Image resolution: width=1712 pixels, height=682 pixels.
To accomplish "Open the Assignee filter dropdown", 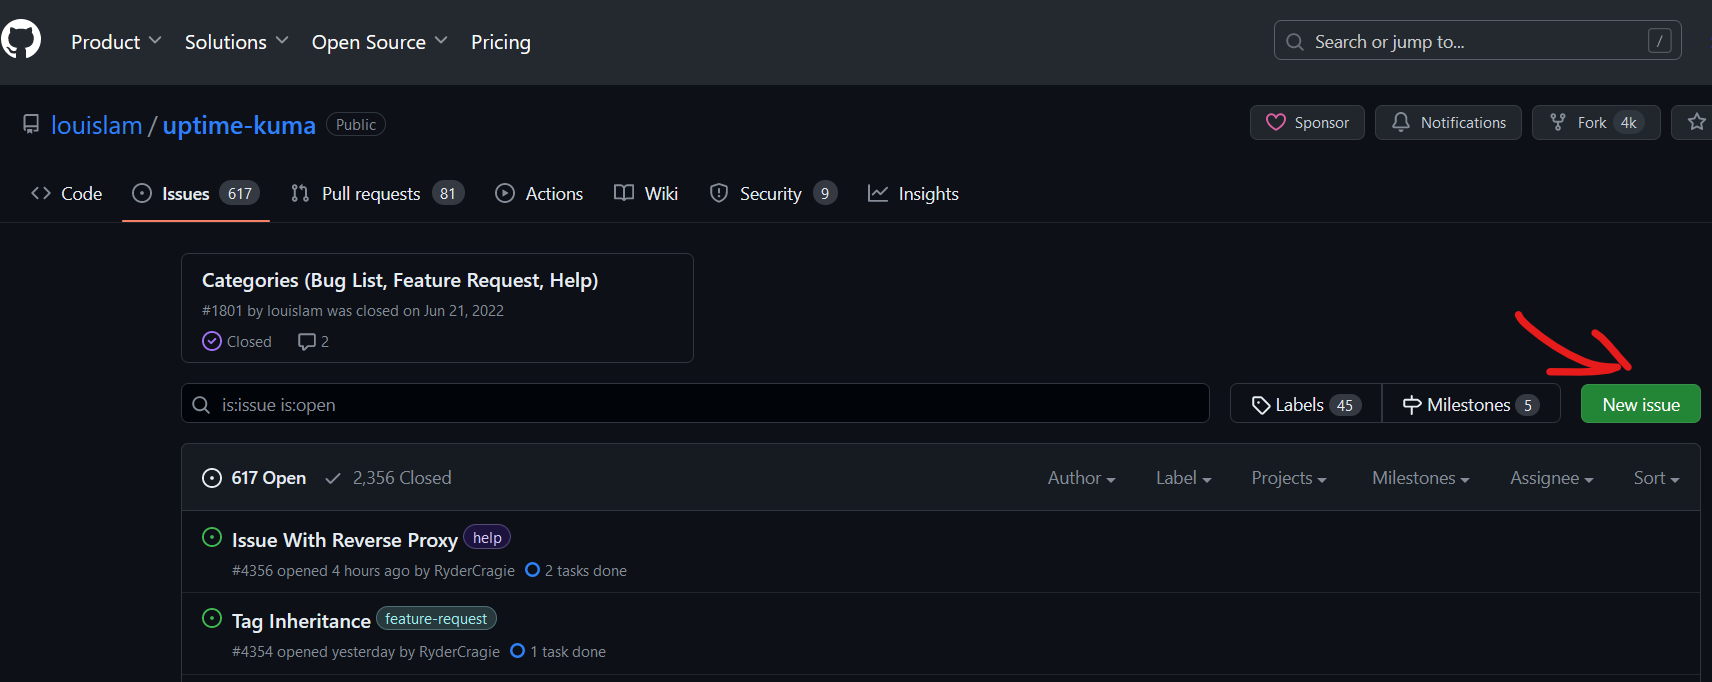I will [x=1551, y=478].
